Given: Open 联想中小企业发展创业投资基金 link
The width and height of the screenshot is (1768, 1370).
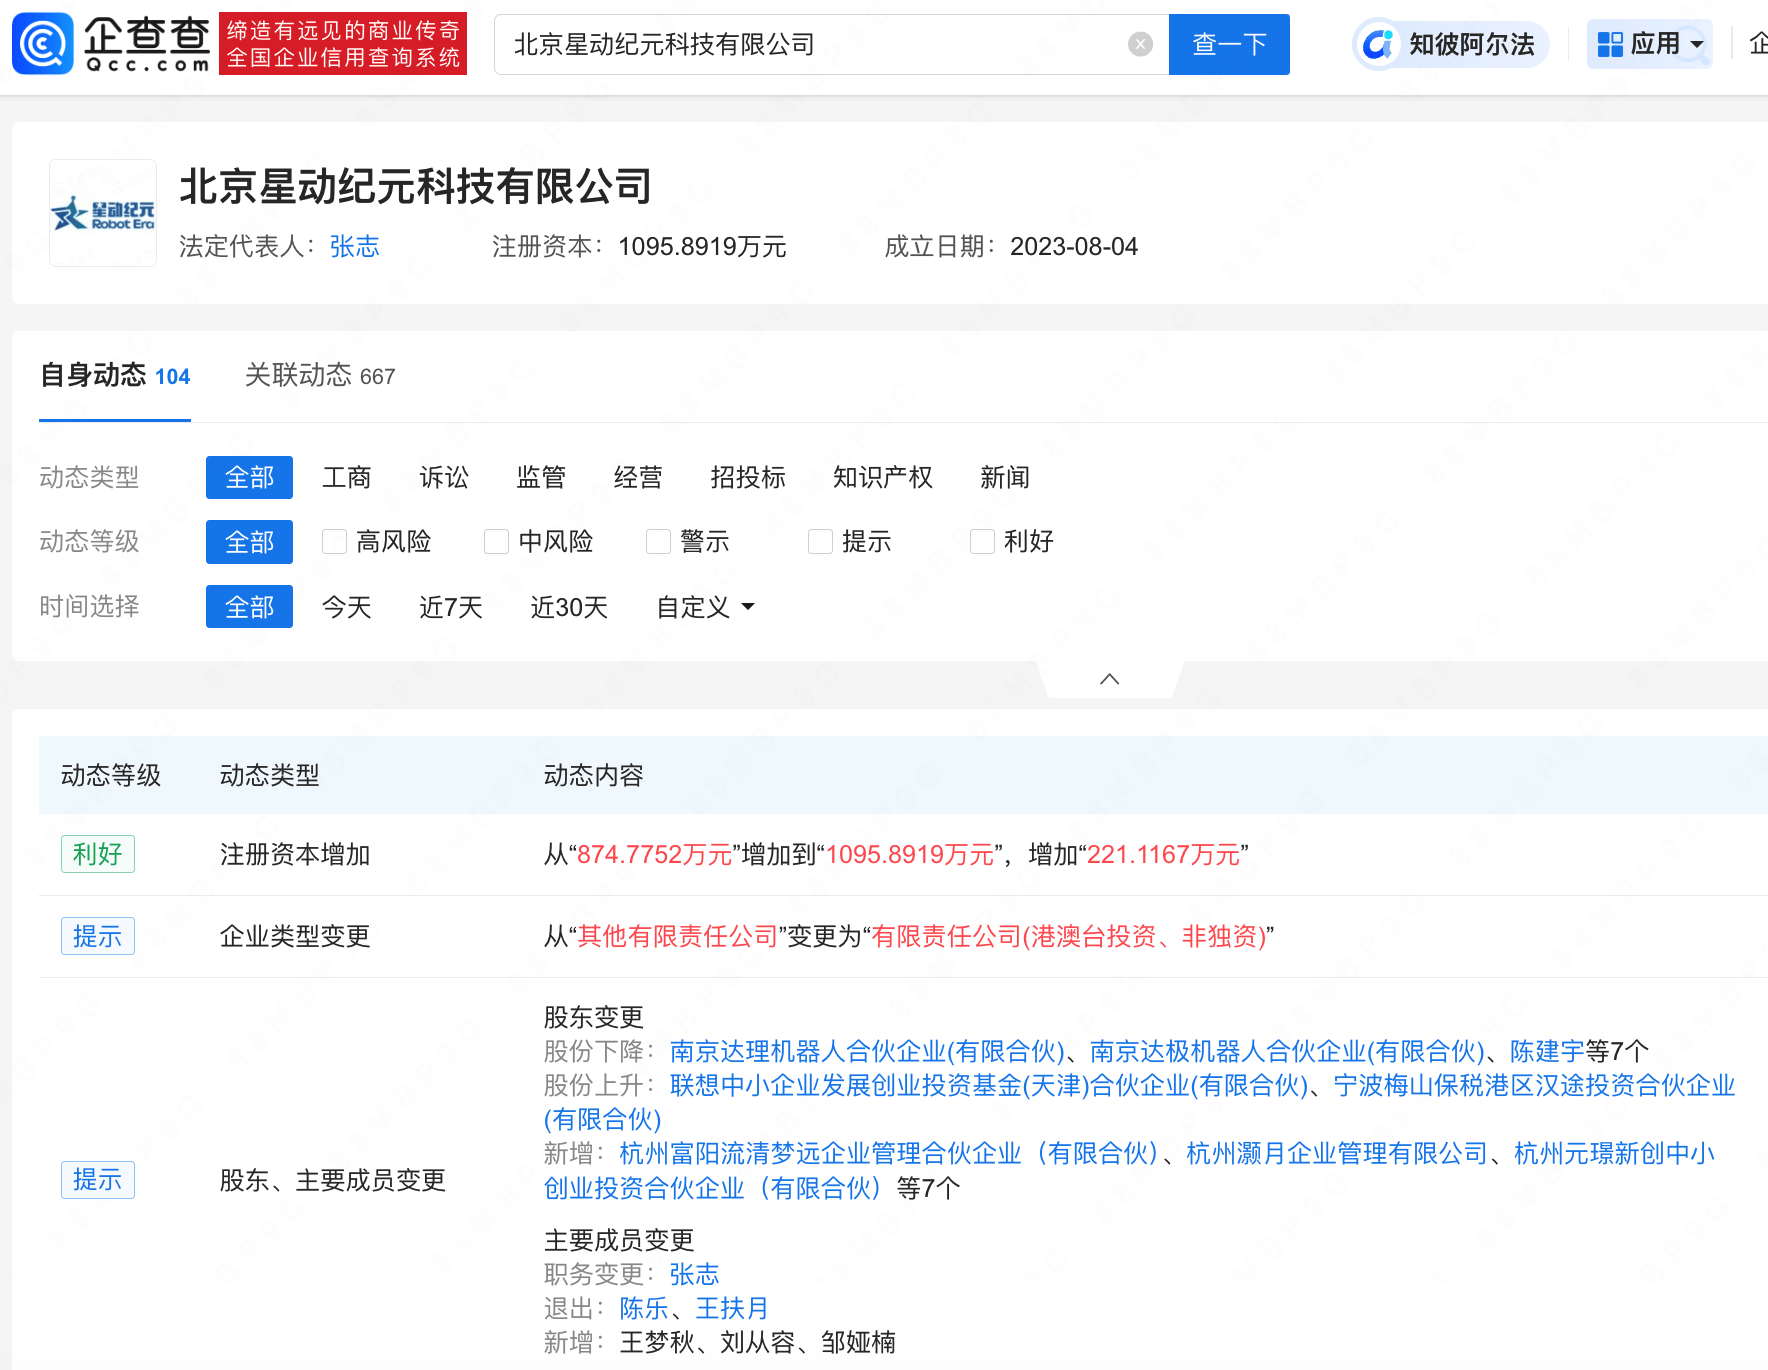Looking at the screenshot, I should [x=989, y=1085].
